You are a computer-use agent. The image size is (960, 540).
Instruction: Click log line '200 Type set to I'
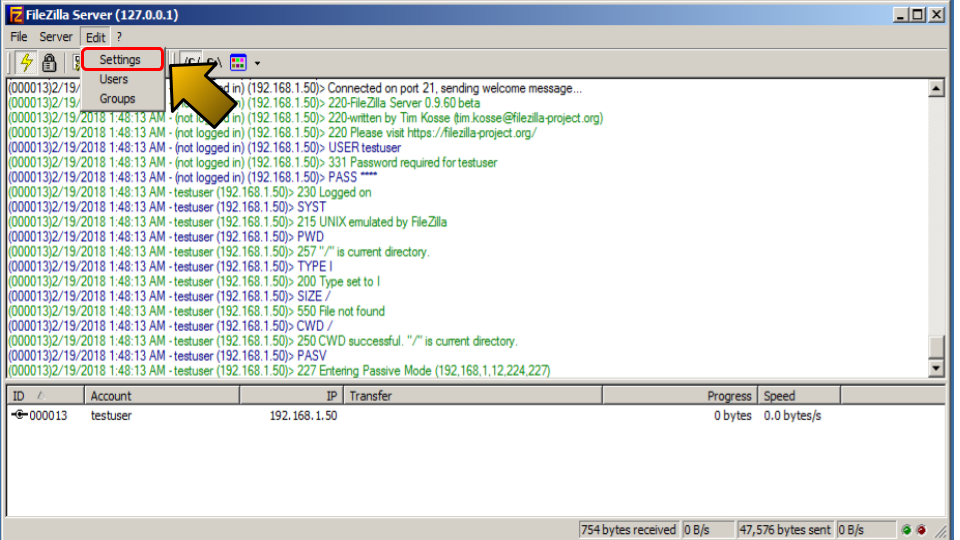[x=193, y=281]
